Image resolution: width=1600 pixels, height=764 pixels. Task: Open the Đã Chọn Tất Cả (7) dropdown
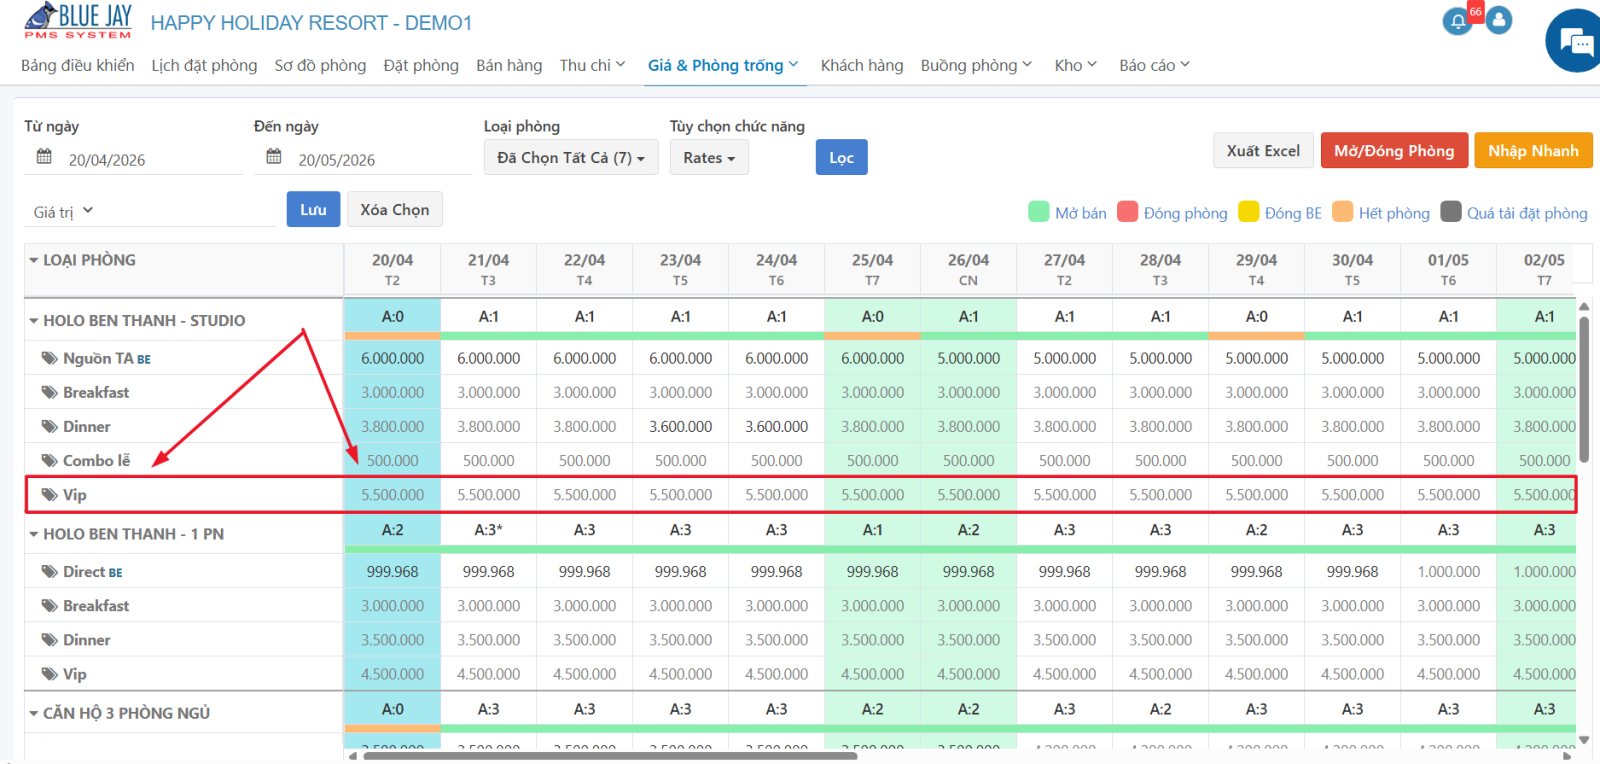[571, 158]
